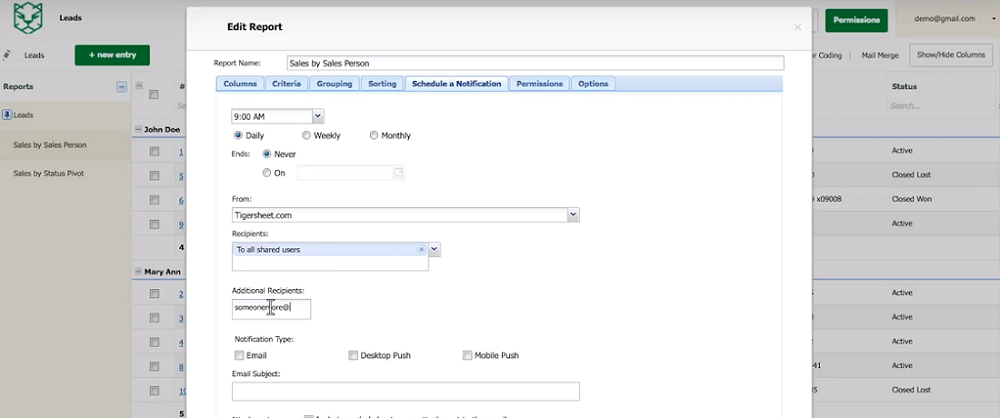Switch to the Columns tab
This screenshot has width=1000, height=418.
[240, 84]
